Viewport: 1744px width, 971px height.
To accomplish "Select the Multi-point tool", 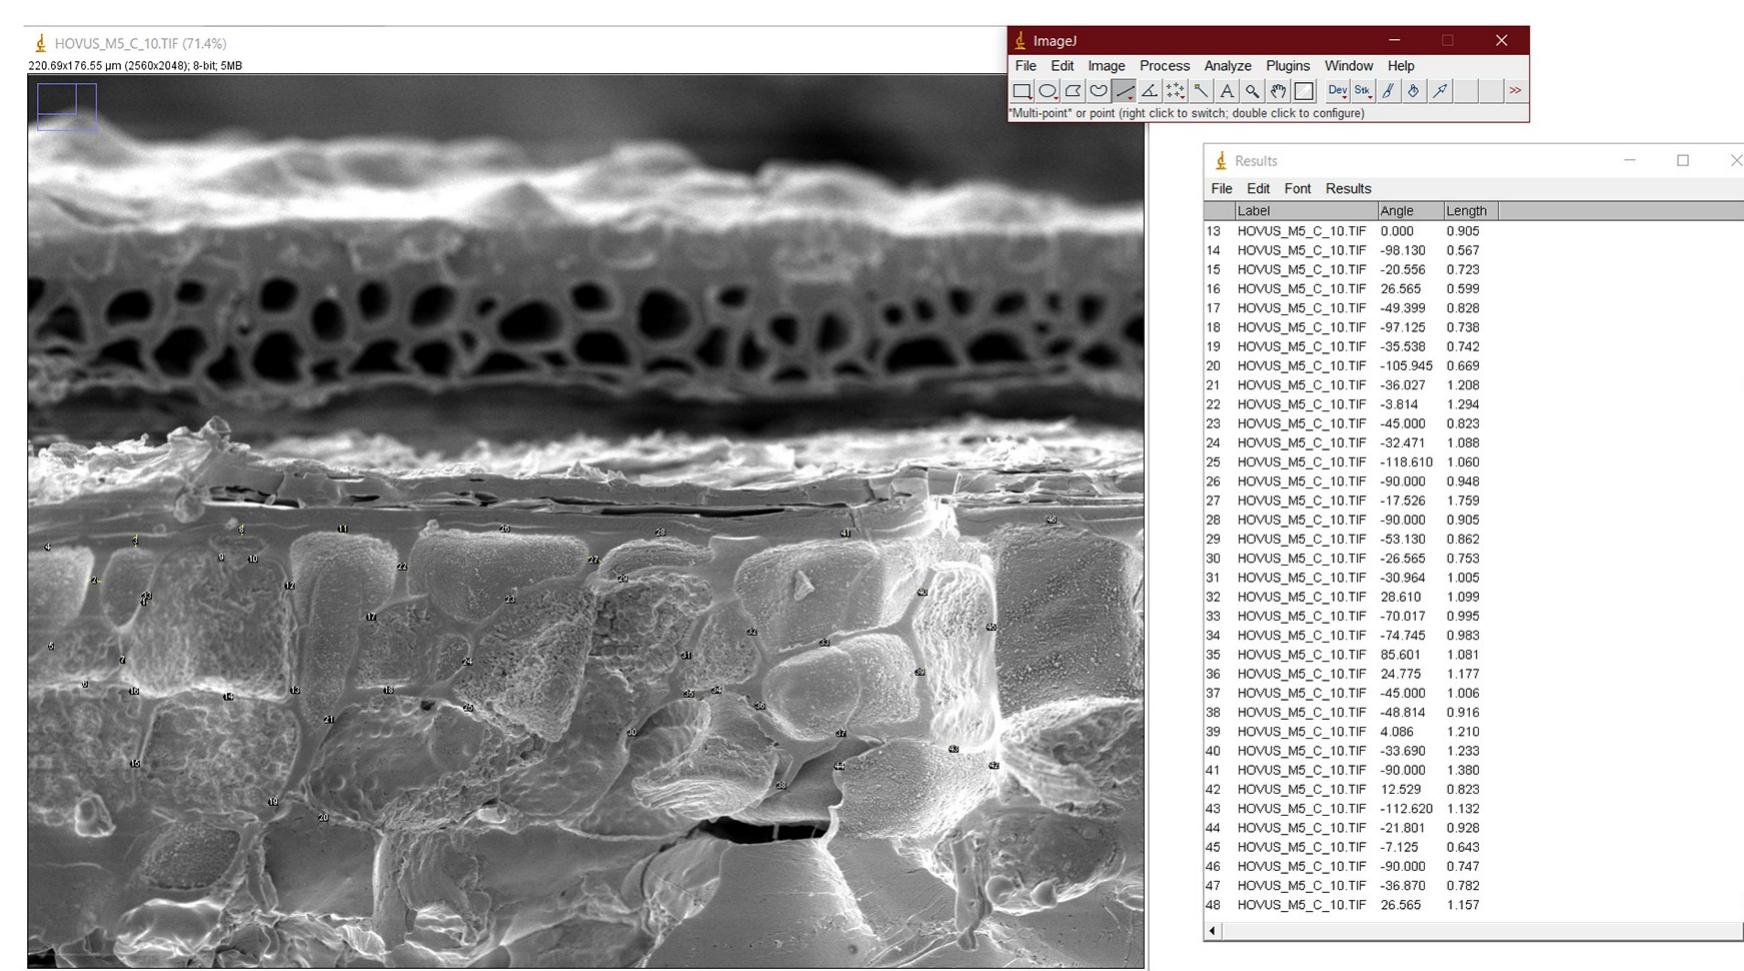I will tap(1175, 91).
